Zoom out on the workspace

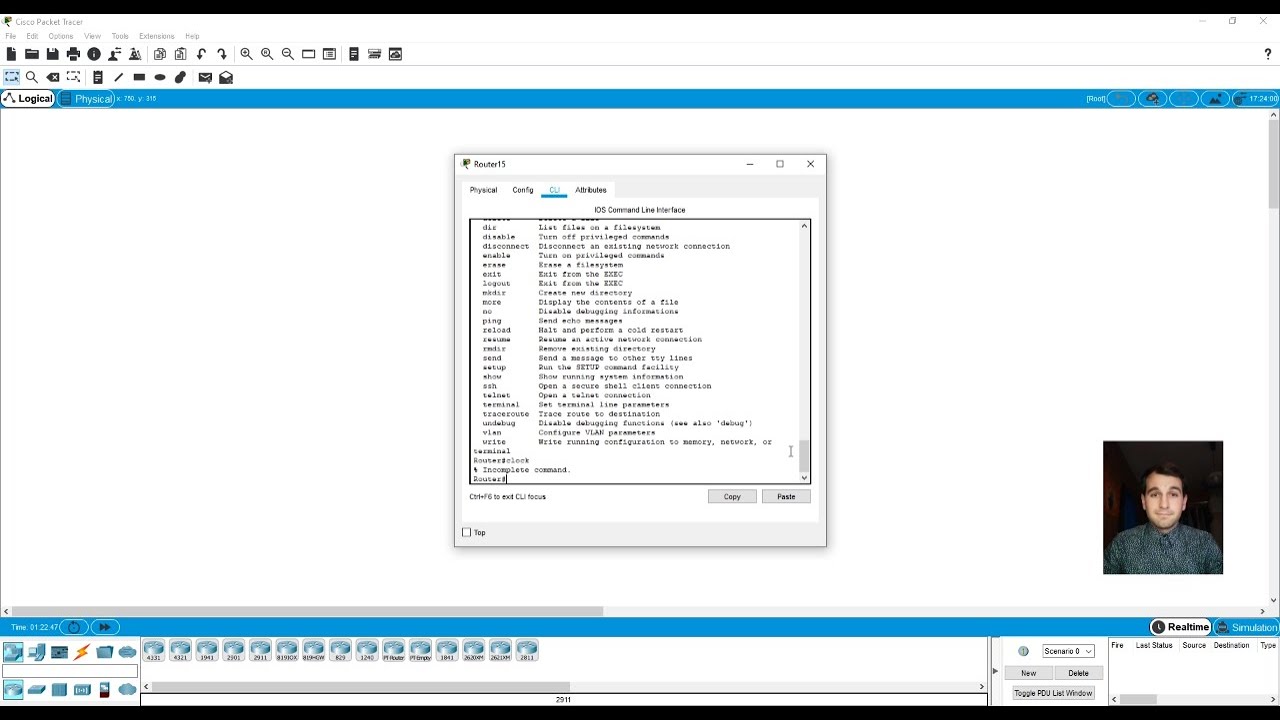288,54
